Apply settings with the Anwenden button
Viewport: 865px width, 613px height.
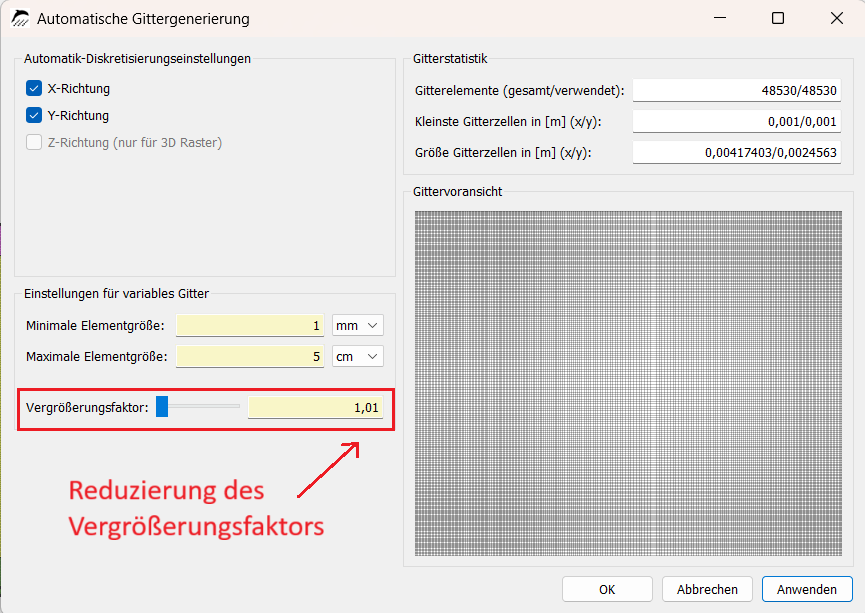[807, 589]
